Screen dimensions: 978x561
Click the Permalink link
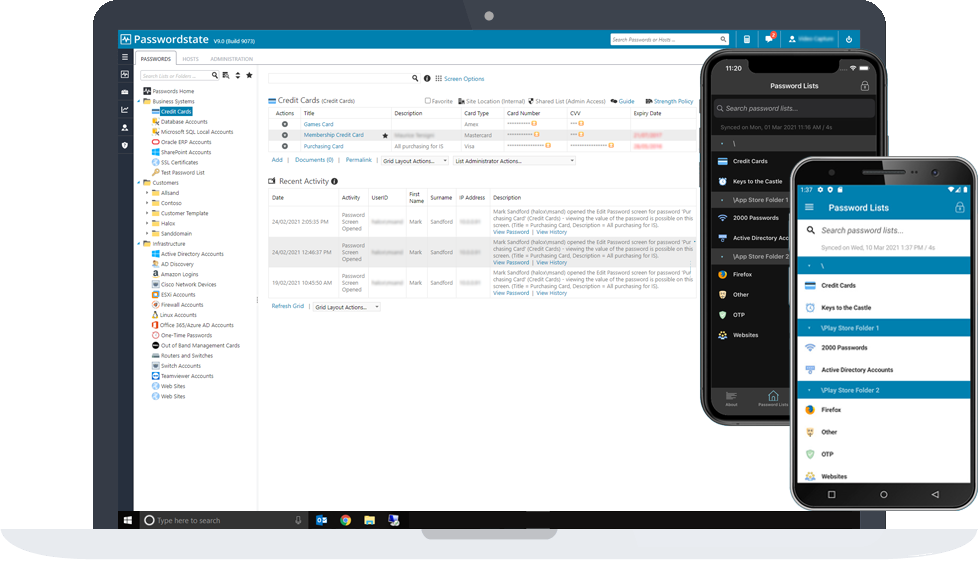(359, 160)
